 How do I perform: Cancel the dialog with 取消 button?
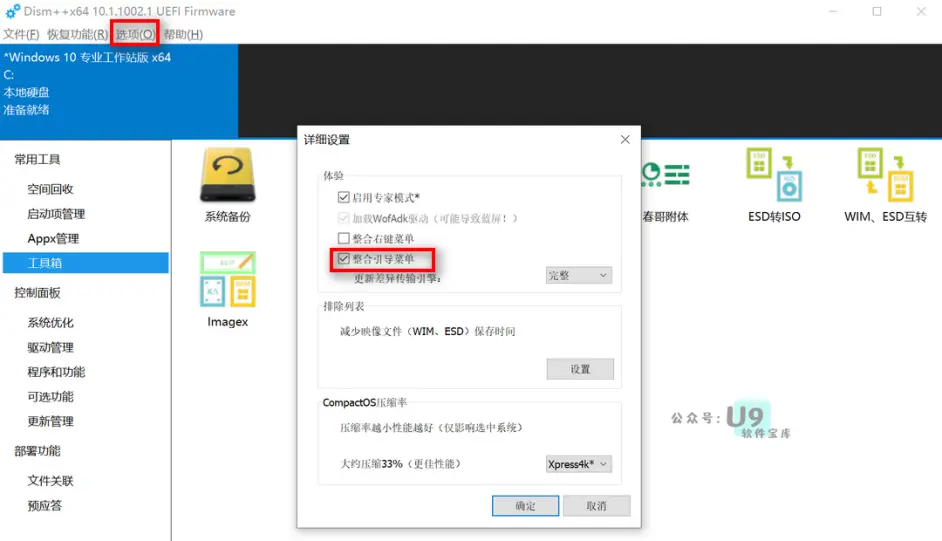click(x=596, y=506)
